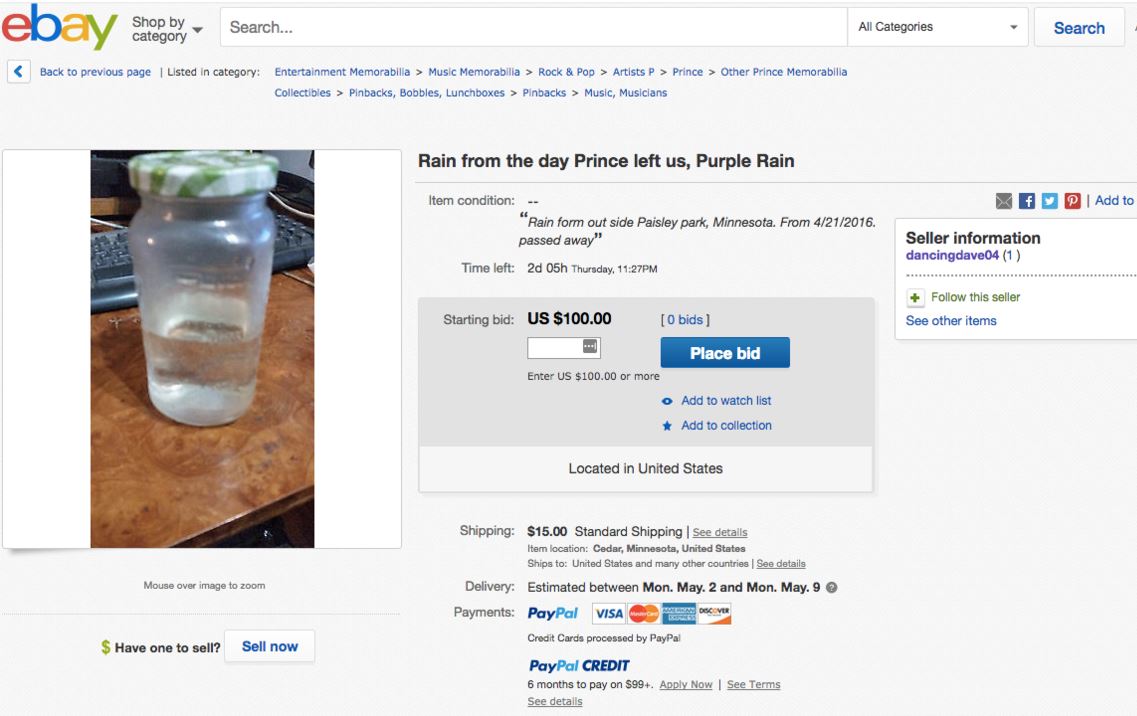Share listing on Facebook icon
The width and height of the screenshot is (1137, 716).
coord(1027,201)
